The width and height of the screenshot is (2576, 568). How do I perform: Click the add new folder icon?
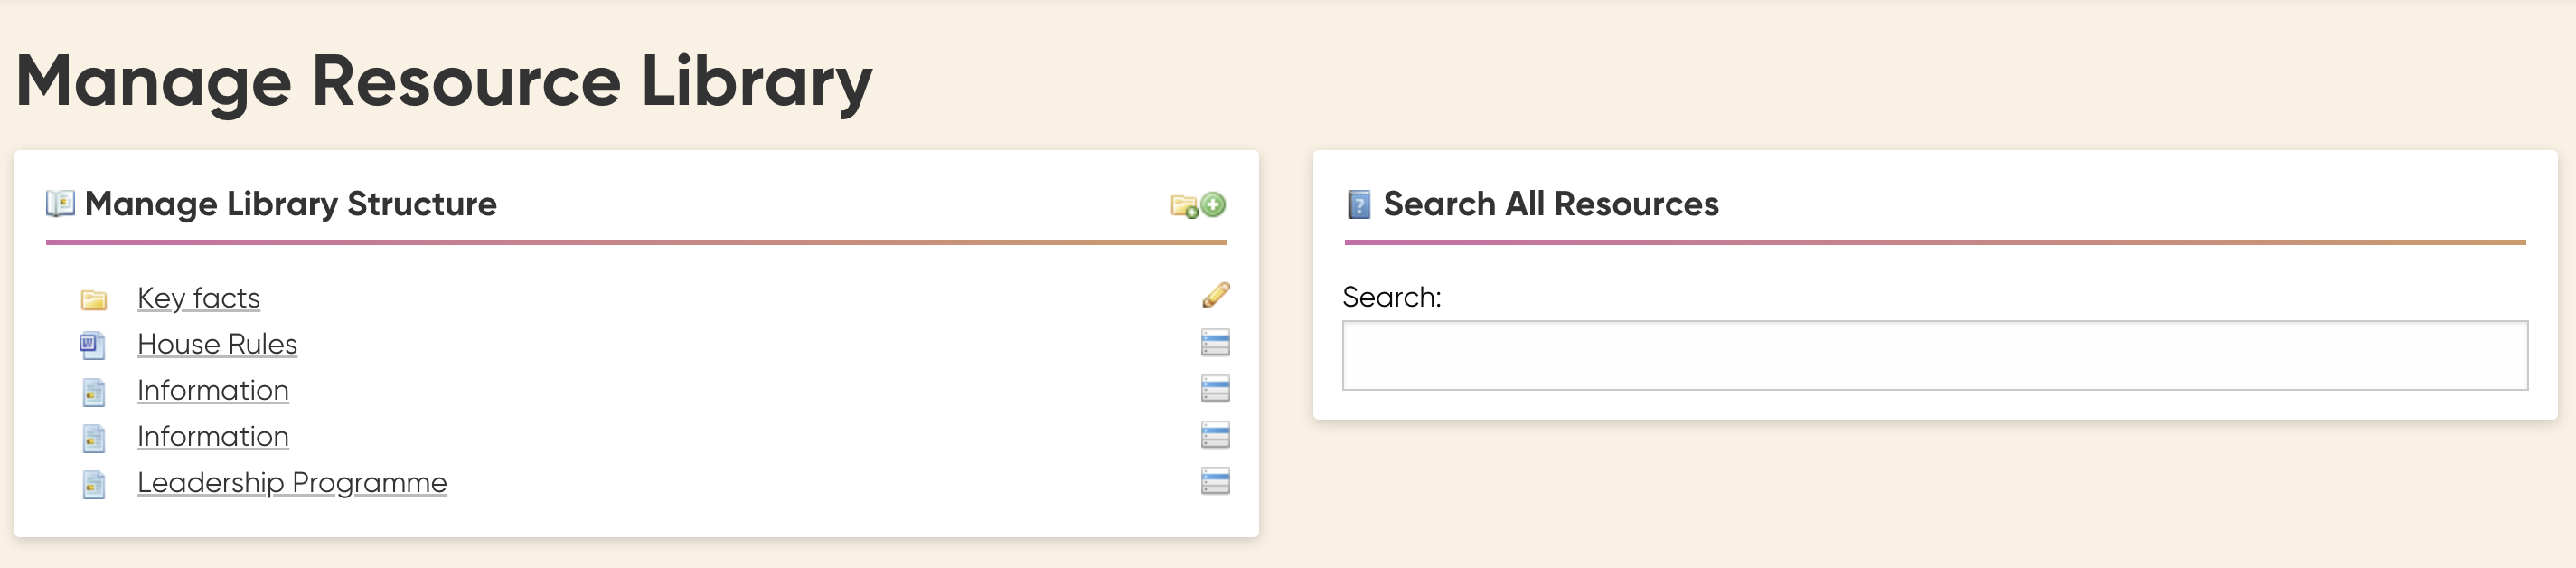pyautogui.click(x=1183, y=206)
